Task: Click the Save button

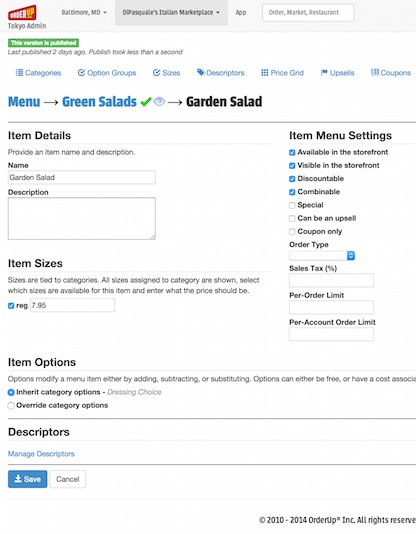Action: coord(28,479)
